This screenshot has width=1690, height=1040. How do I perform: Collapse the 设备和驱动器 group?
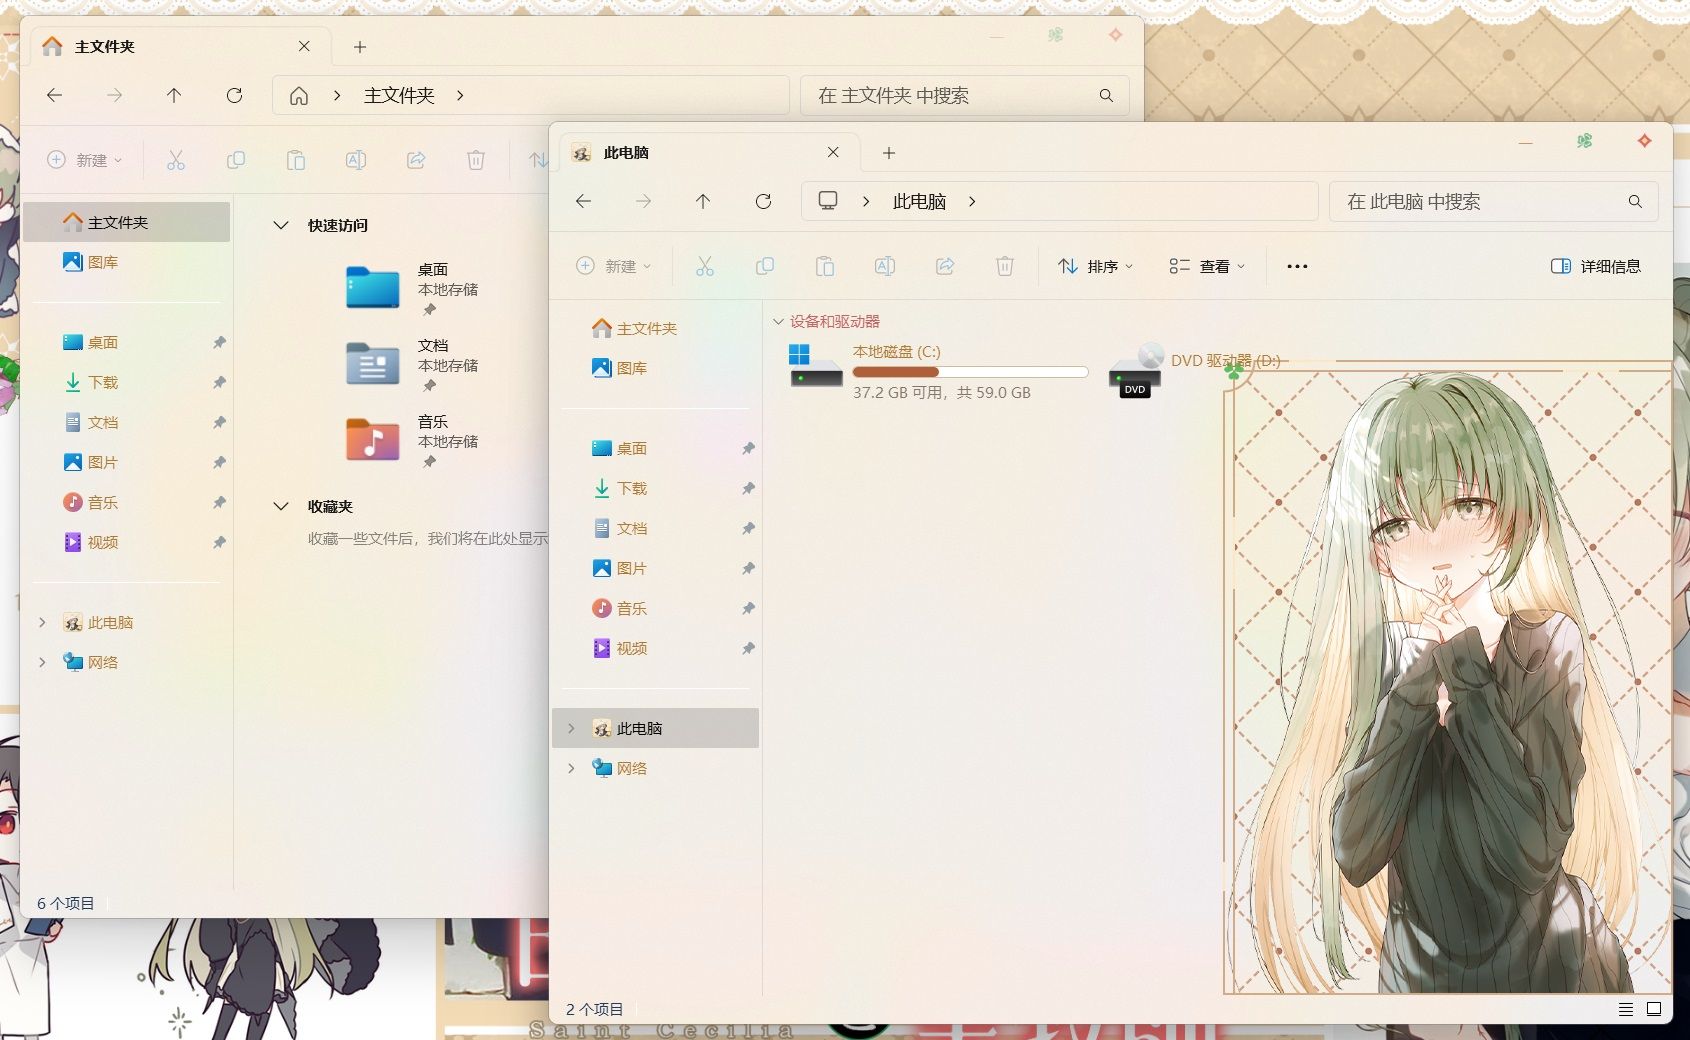tap(778, 322)
